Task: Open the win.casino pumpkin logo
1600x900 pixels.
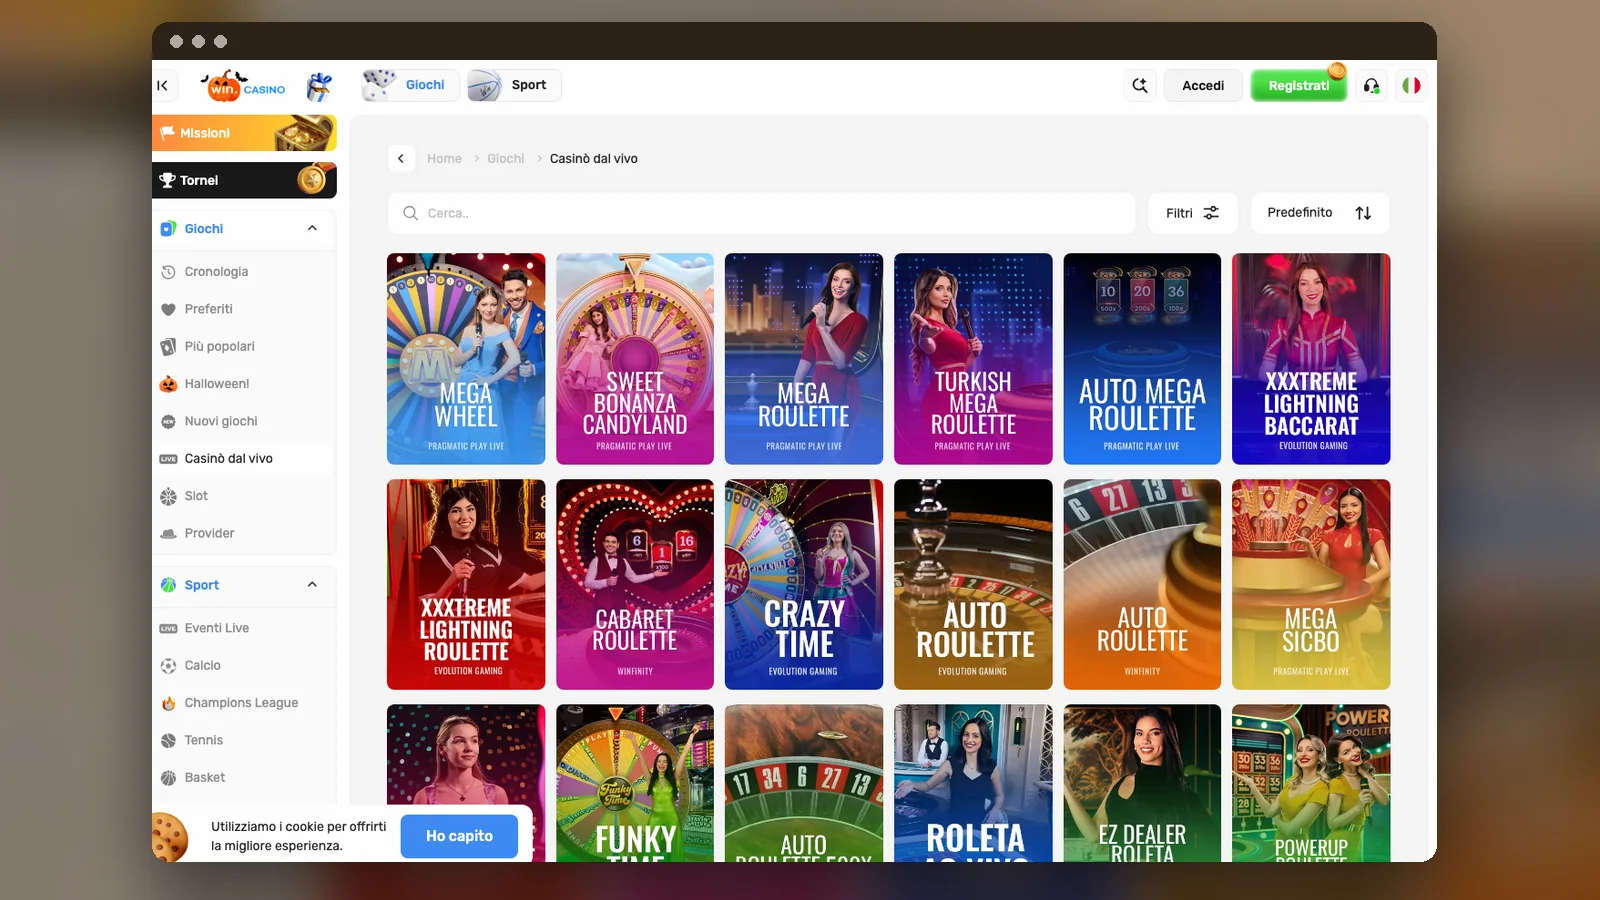Action: coord(244,86)
